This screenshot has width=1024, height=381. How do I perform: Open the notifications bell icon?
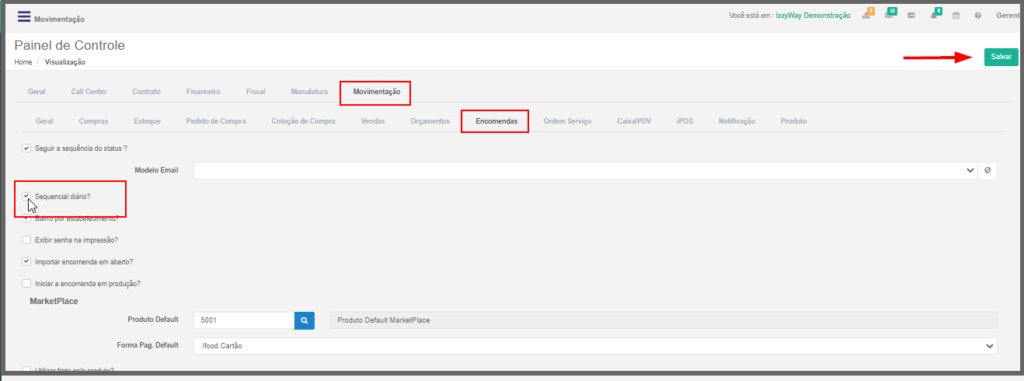click(934, 16)
